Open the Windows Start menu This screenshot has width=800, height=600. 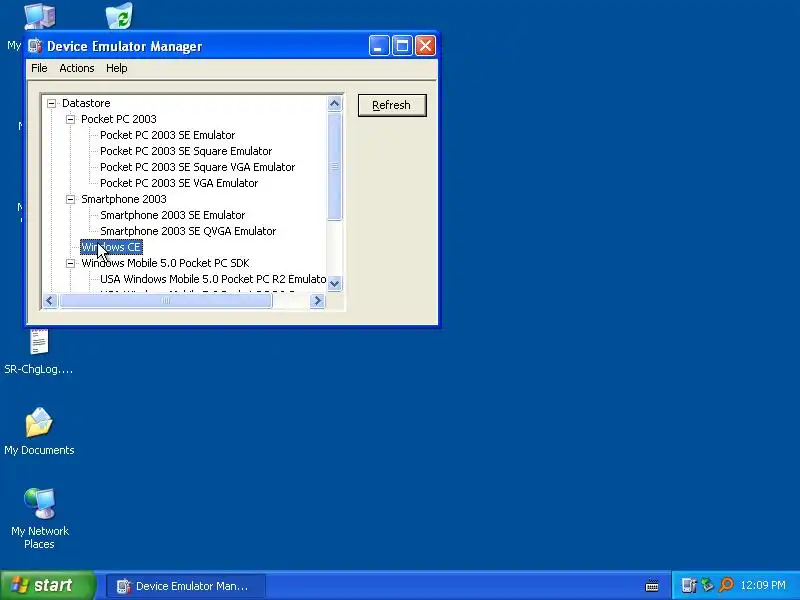(x=48, y=585)
